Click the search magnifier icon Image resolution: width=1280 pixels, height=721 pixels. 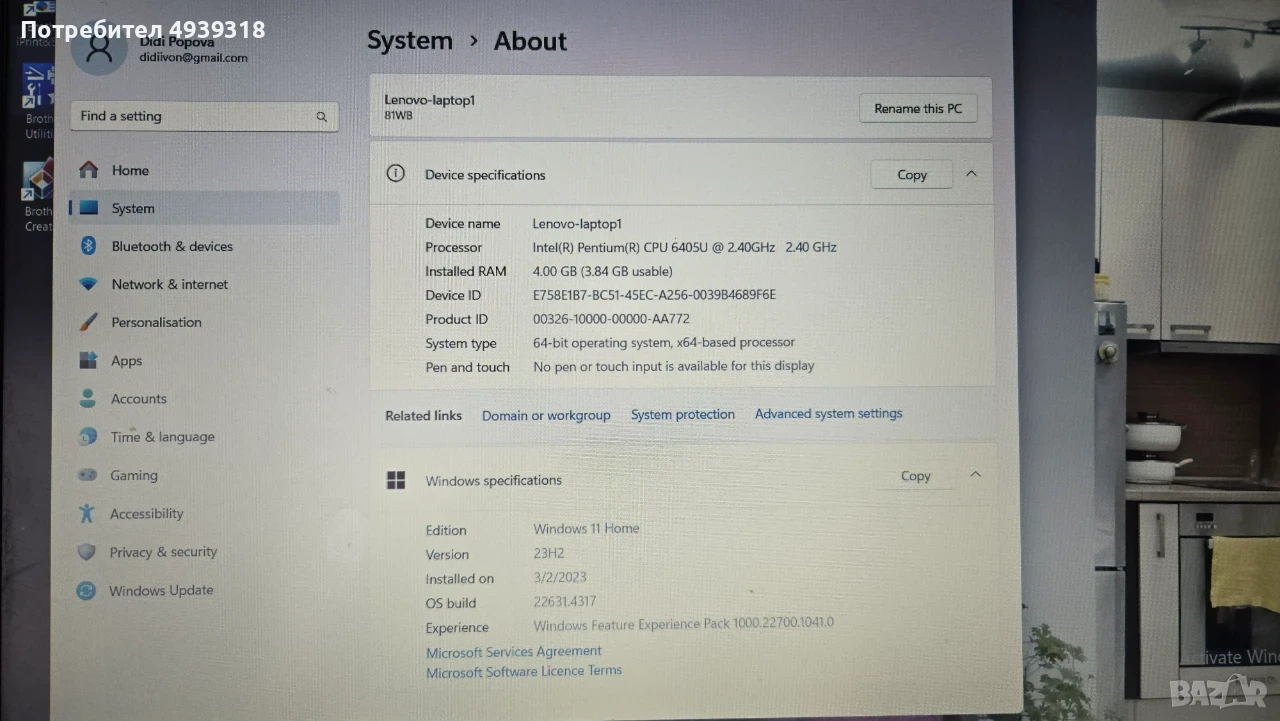pos(322,117)
